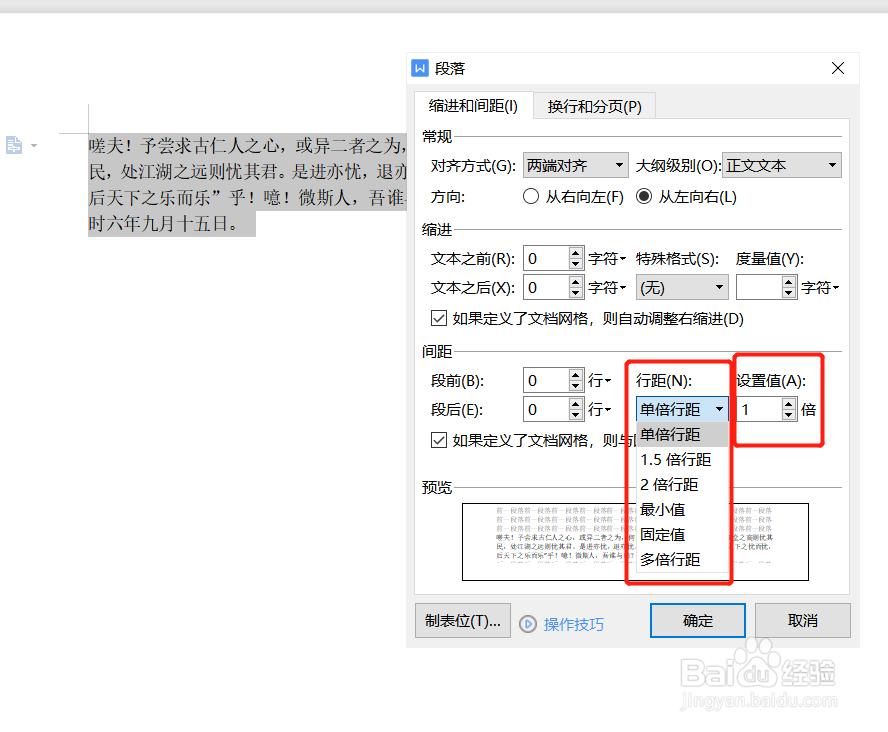Click the WPS logo in the 段落 dialog title
Image resolution: width=888 pixels, height=732 pixels.
pyautogui.click(x=420, y=68)
